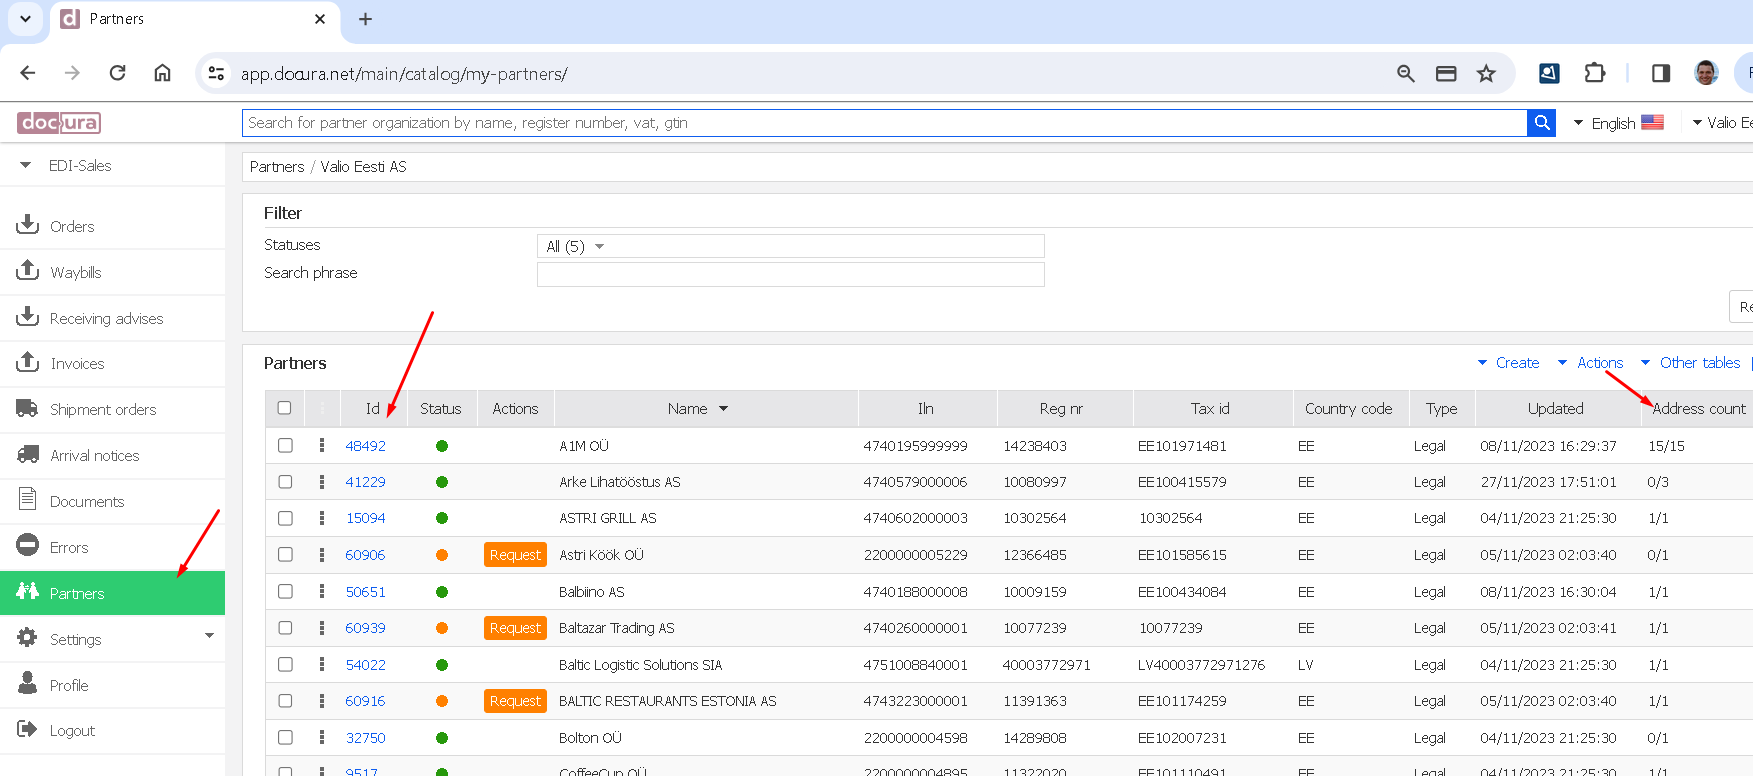Open Invoices menu item
The width and height of the screenshot is (1753, 776).
pos(112,364)
